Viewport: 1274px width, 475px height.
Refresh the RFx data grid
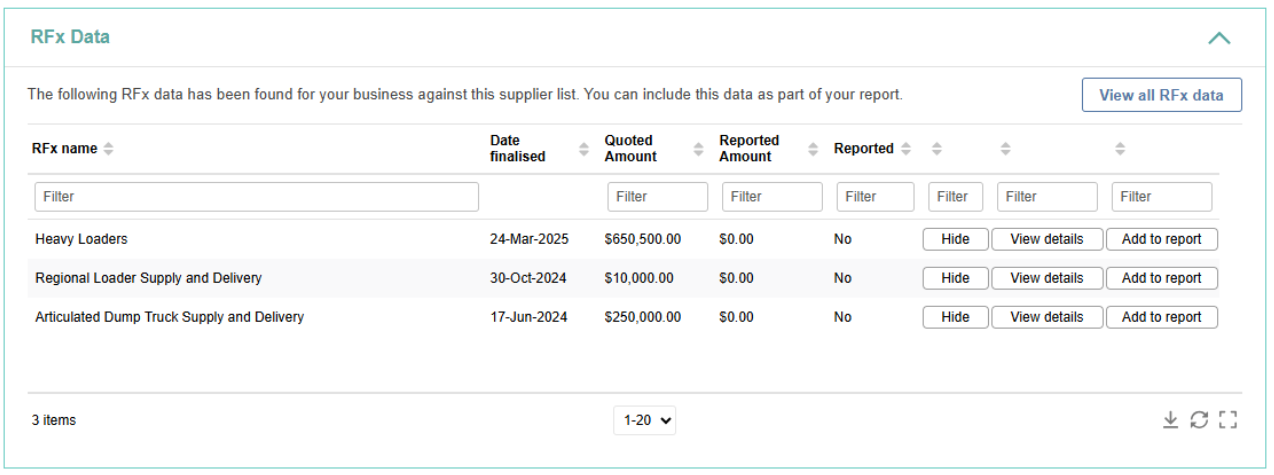click(x=1199, y=421)
